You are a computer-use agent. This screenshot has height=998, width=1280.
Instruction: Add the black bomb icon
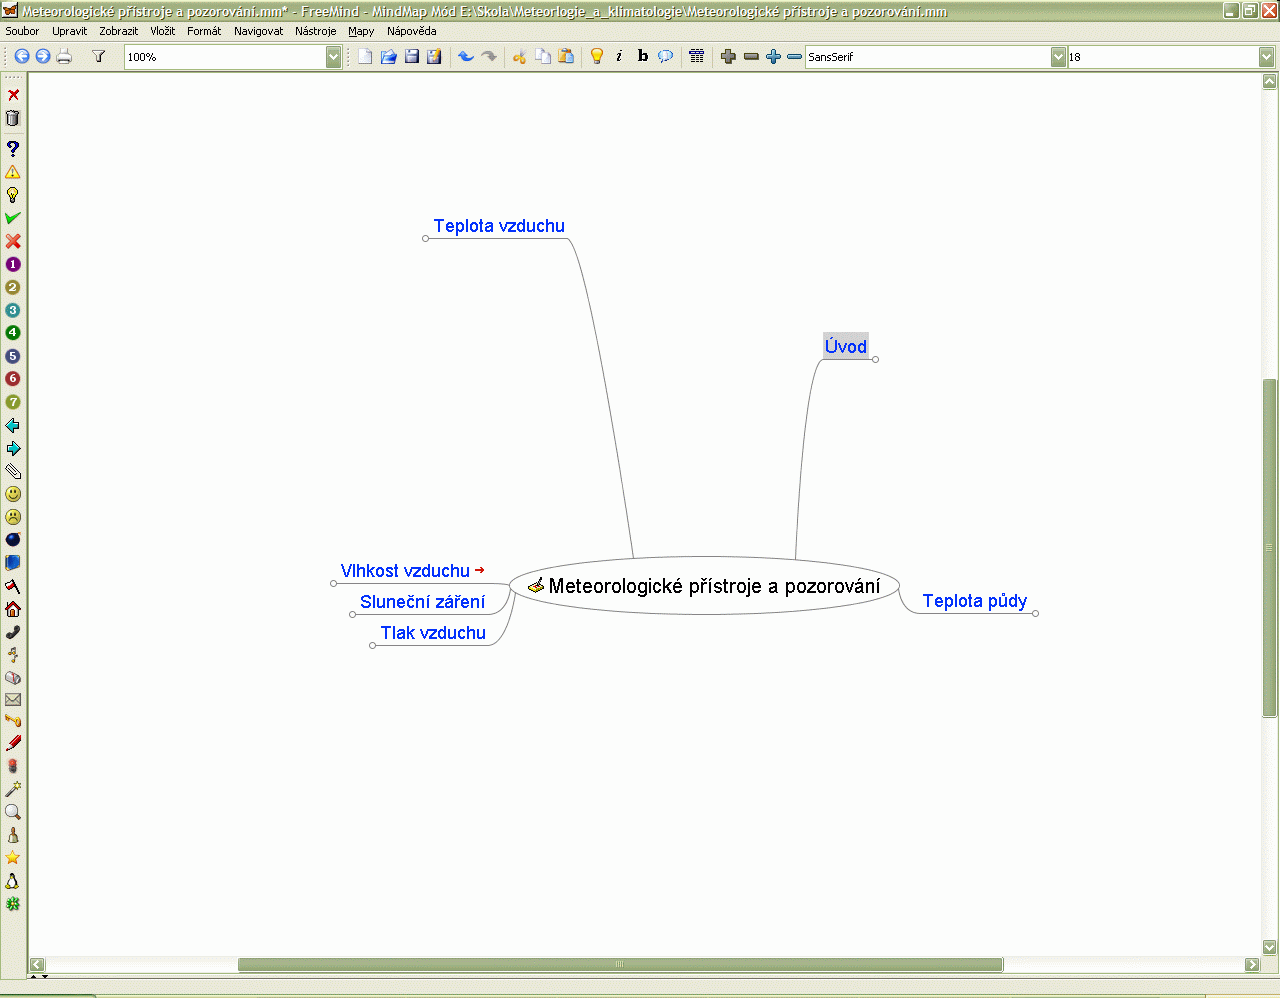tap(13, 540)
